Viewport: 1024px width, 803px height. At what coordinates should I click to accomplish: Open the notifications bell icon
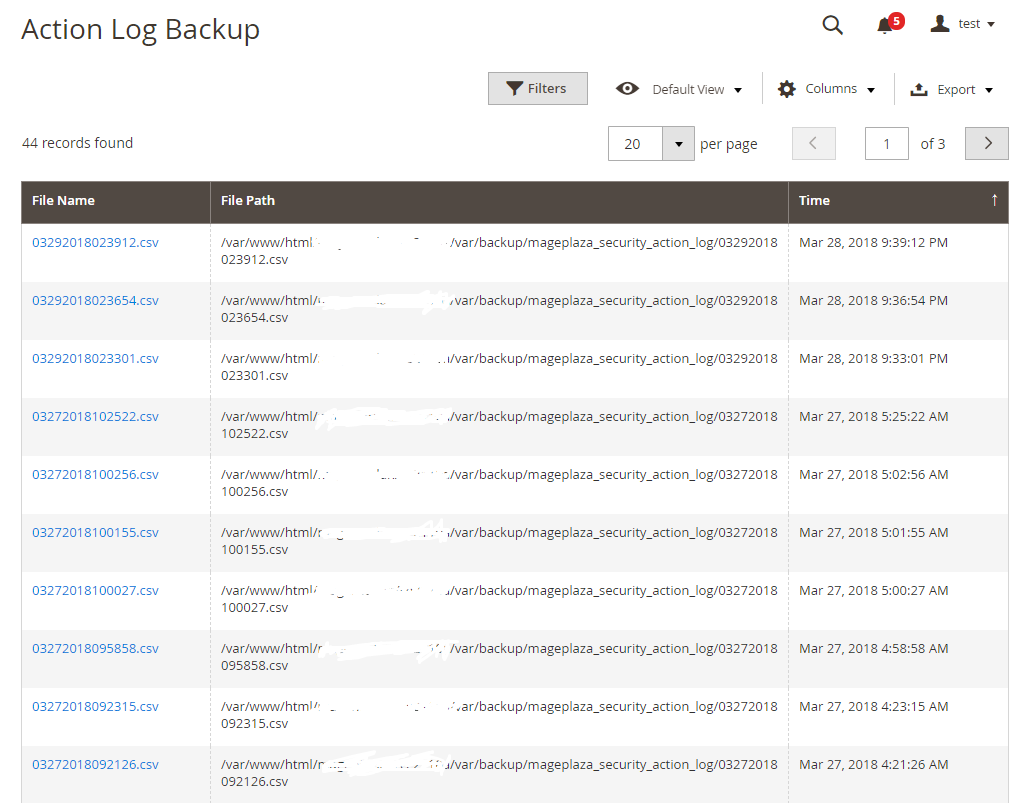click(x=885, y=26)
